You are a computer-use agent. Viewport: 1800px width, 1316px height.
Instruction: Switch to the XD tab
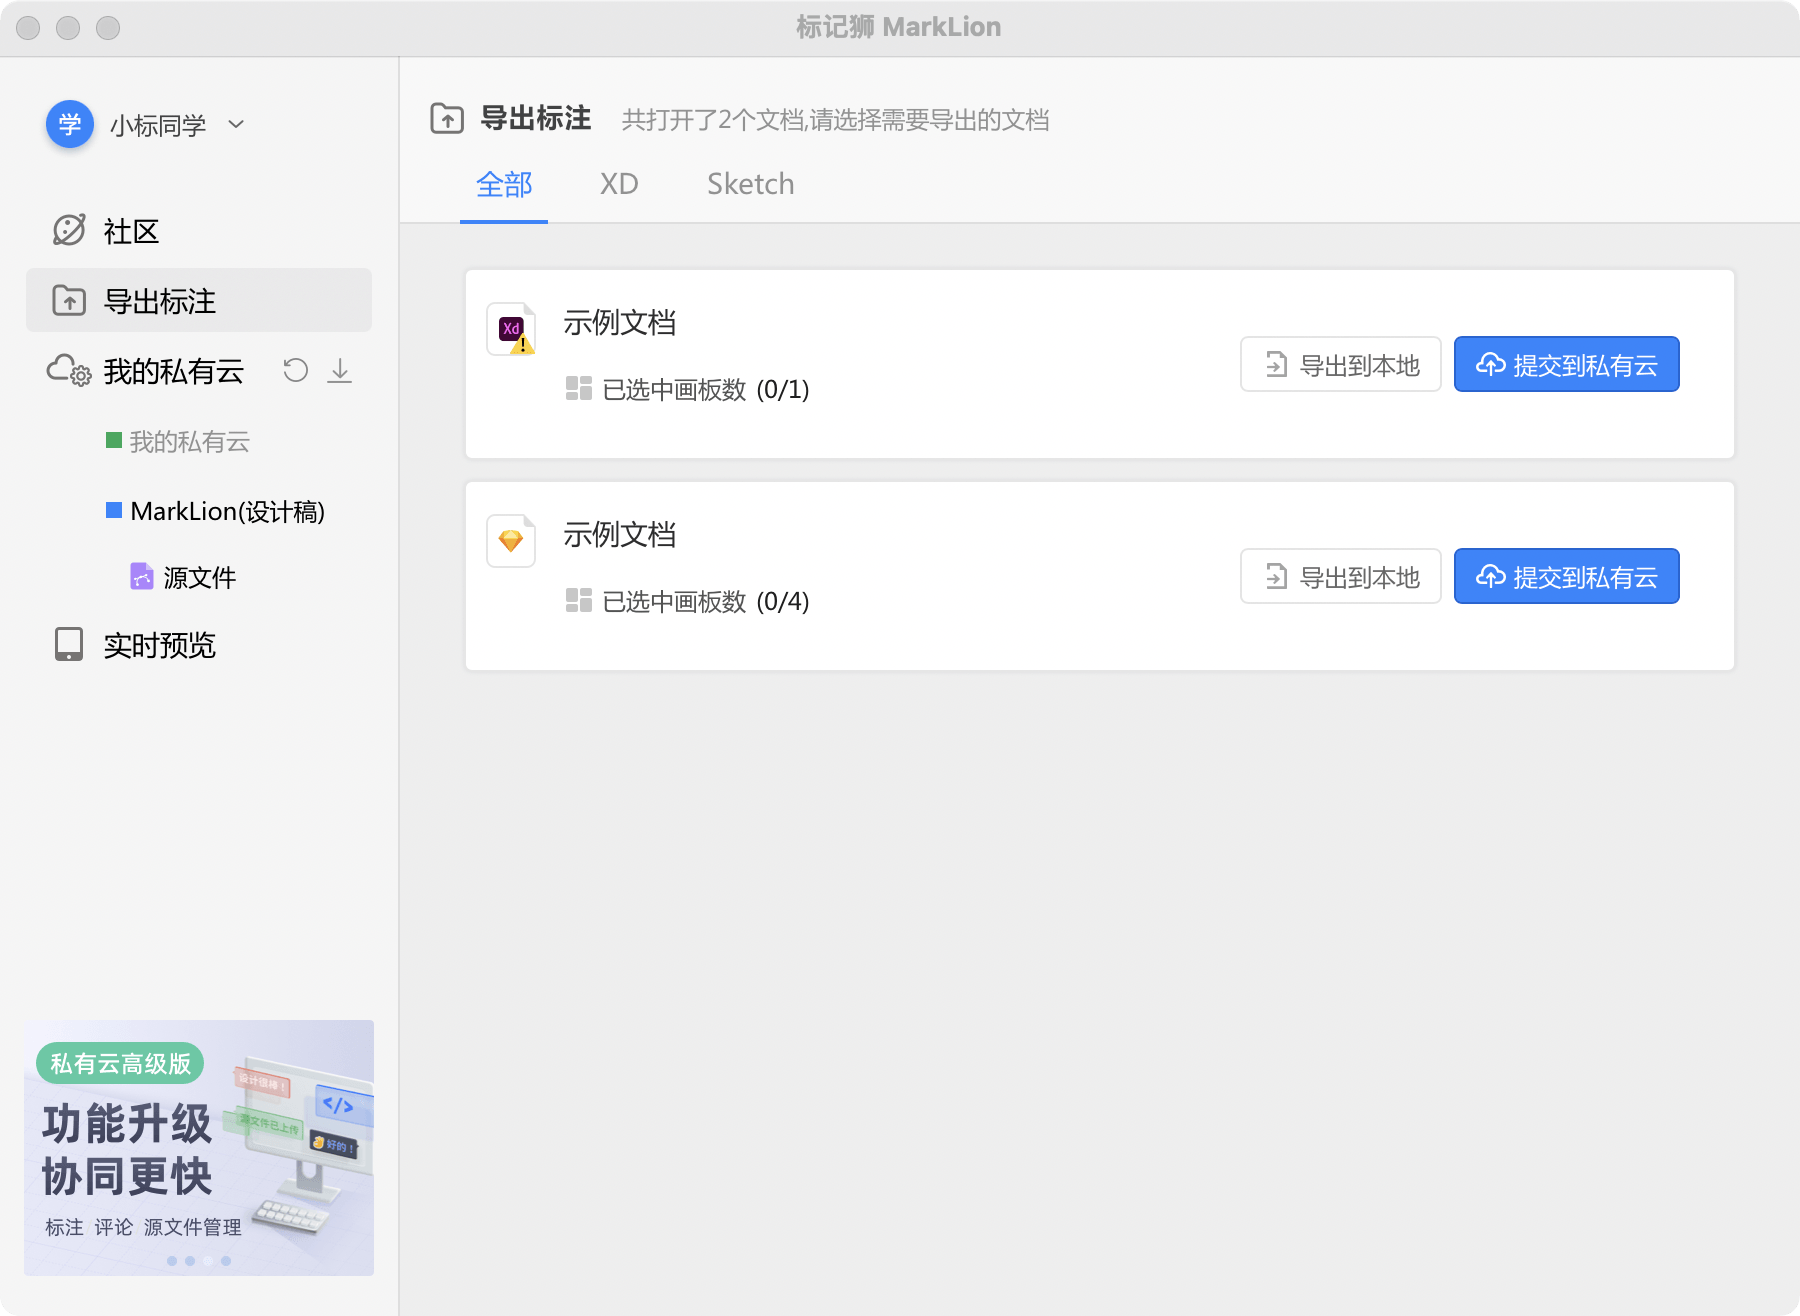tap(619, 184)
